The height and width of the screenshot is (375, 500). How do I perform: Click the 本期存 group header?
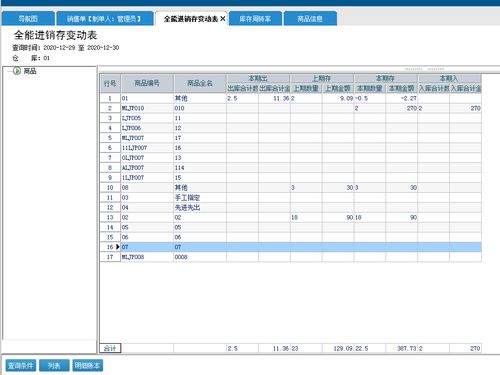tap(385, 79)
